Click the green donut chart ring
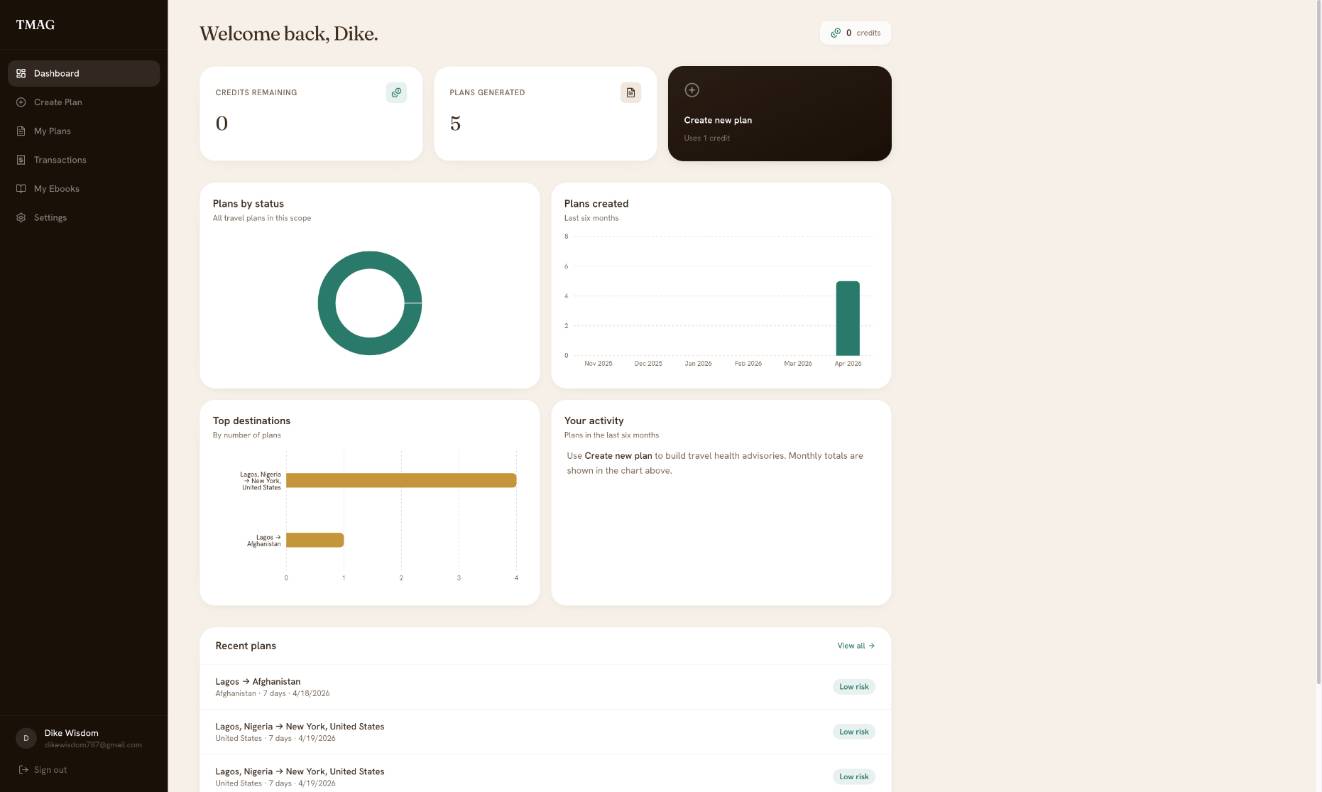This screenshot has width=1322, height=792. pyautogui.click(x=326, y=303)
